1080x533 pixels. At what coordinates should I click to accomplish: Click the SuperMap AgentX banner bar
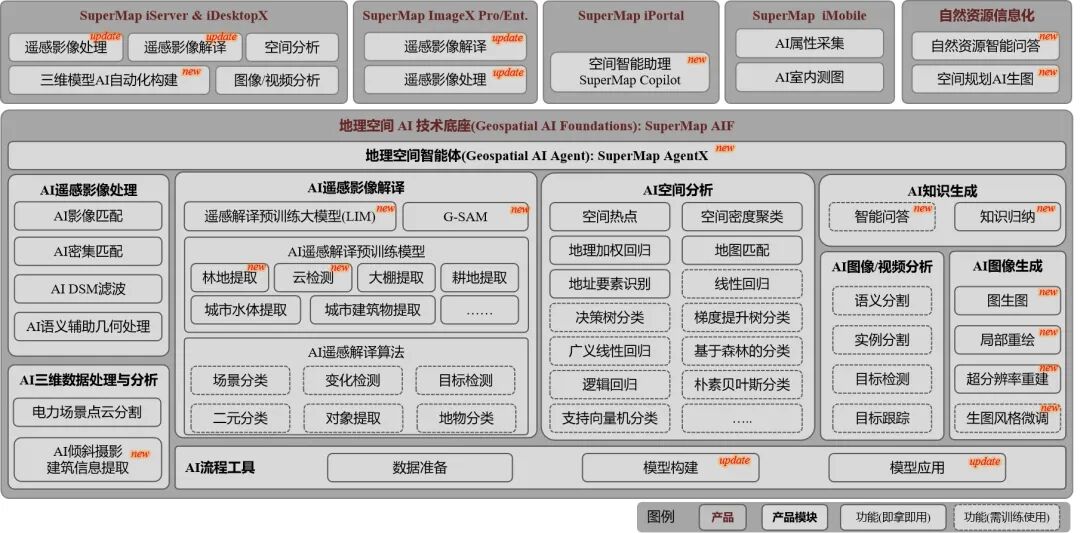[x=538, y=155]
